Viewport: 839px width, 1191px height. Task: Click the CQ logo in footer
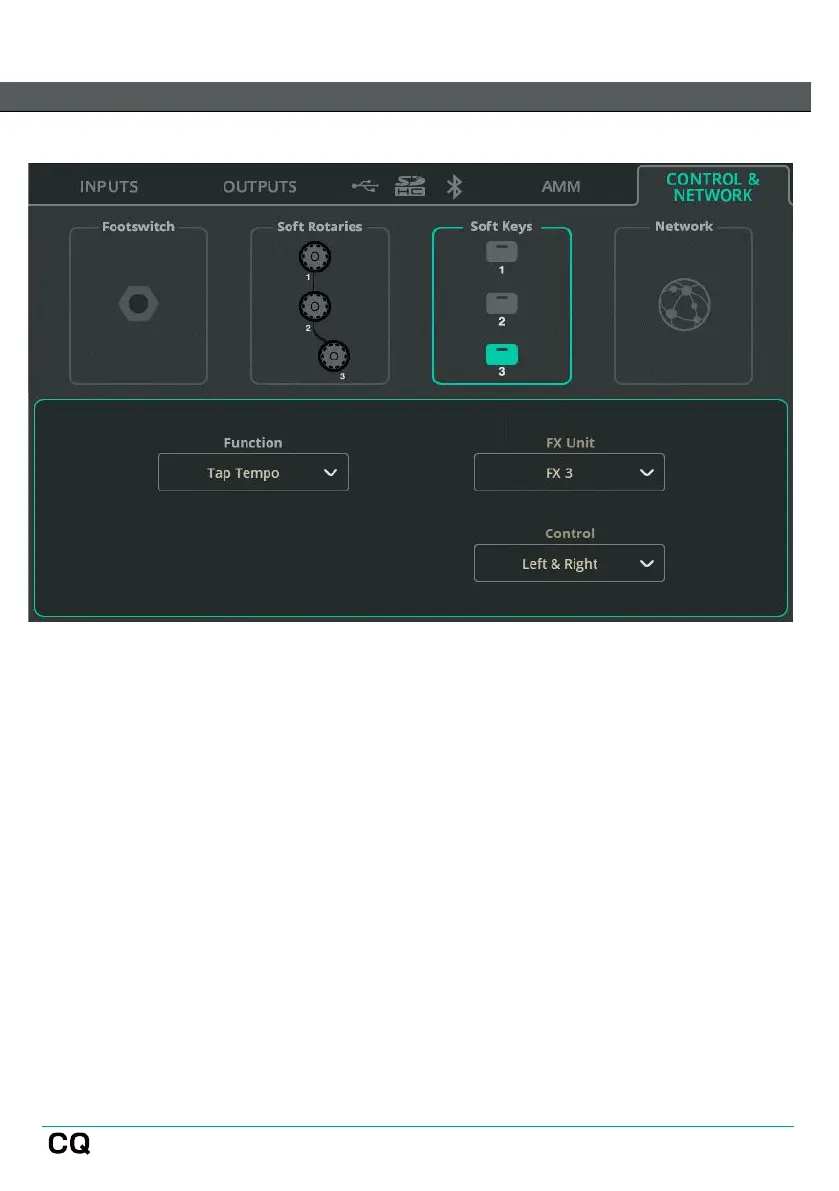click(x=69, y=1143)
